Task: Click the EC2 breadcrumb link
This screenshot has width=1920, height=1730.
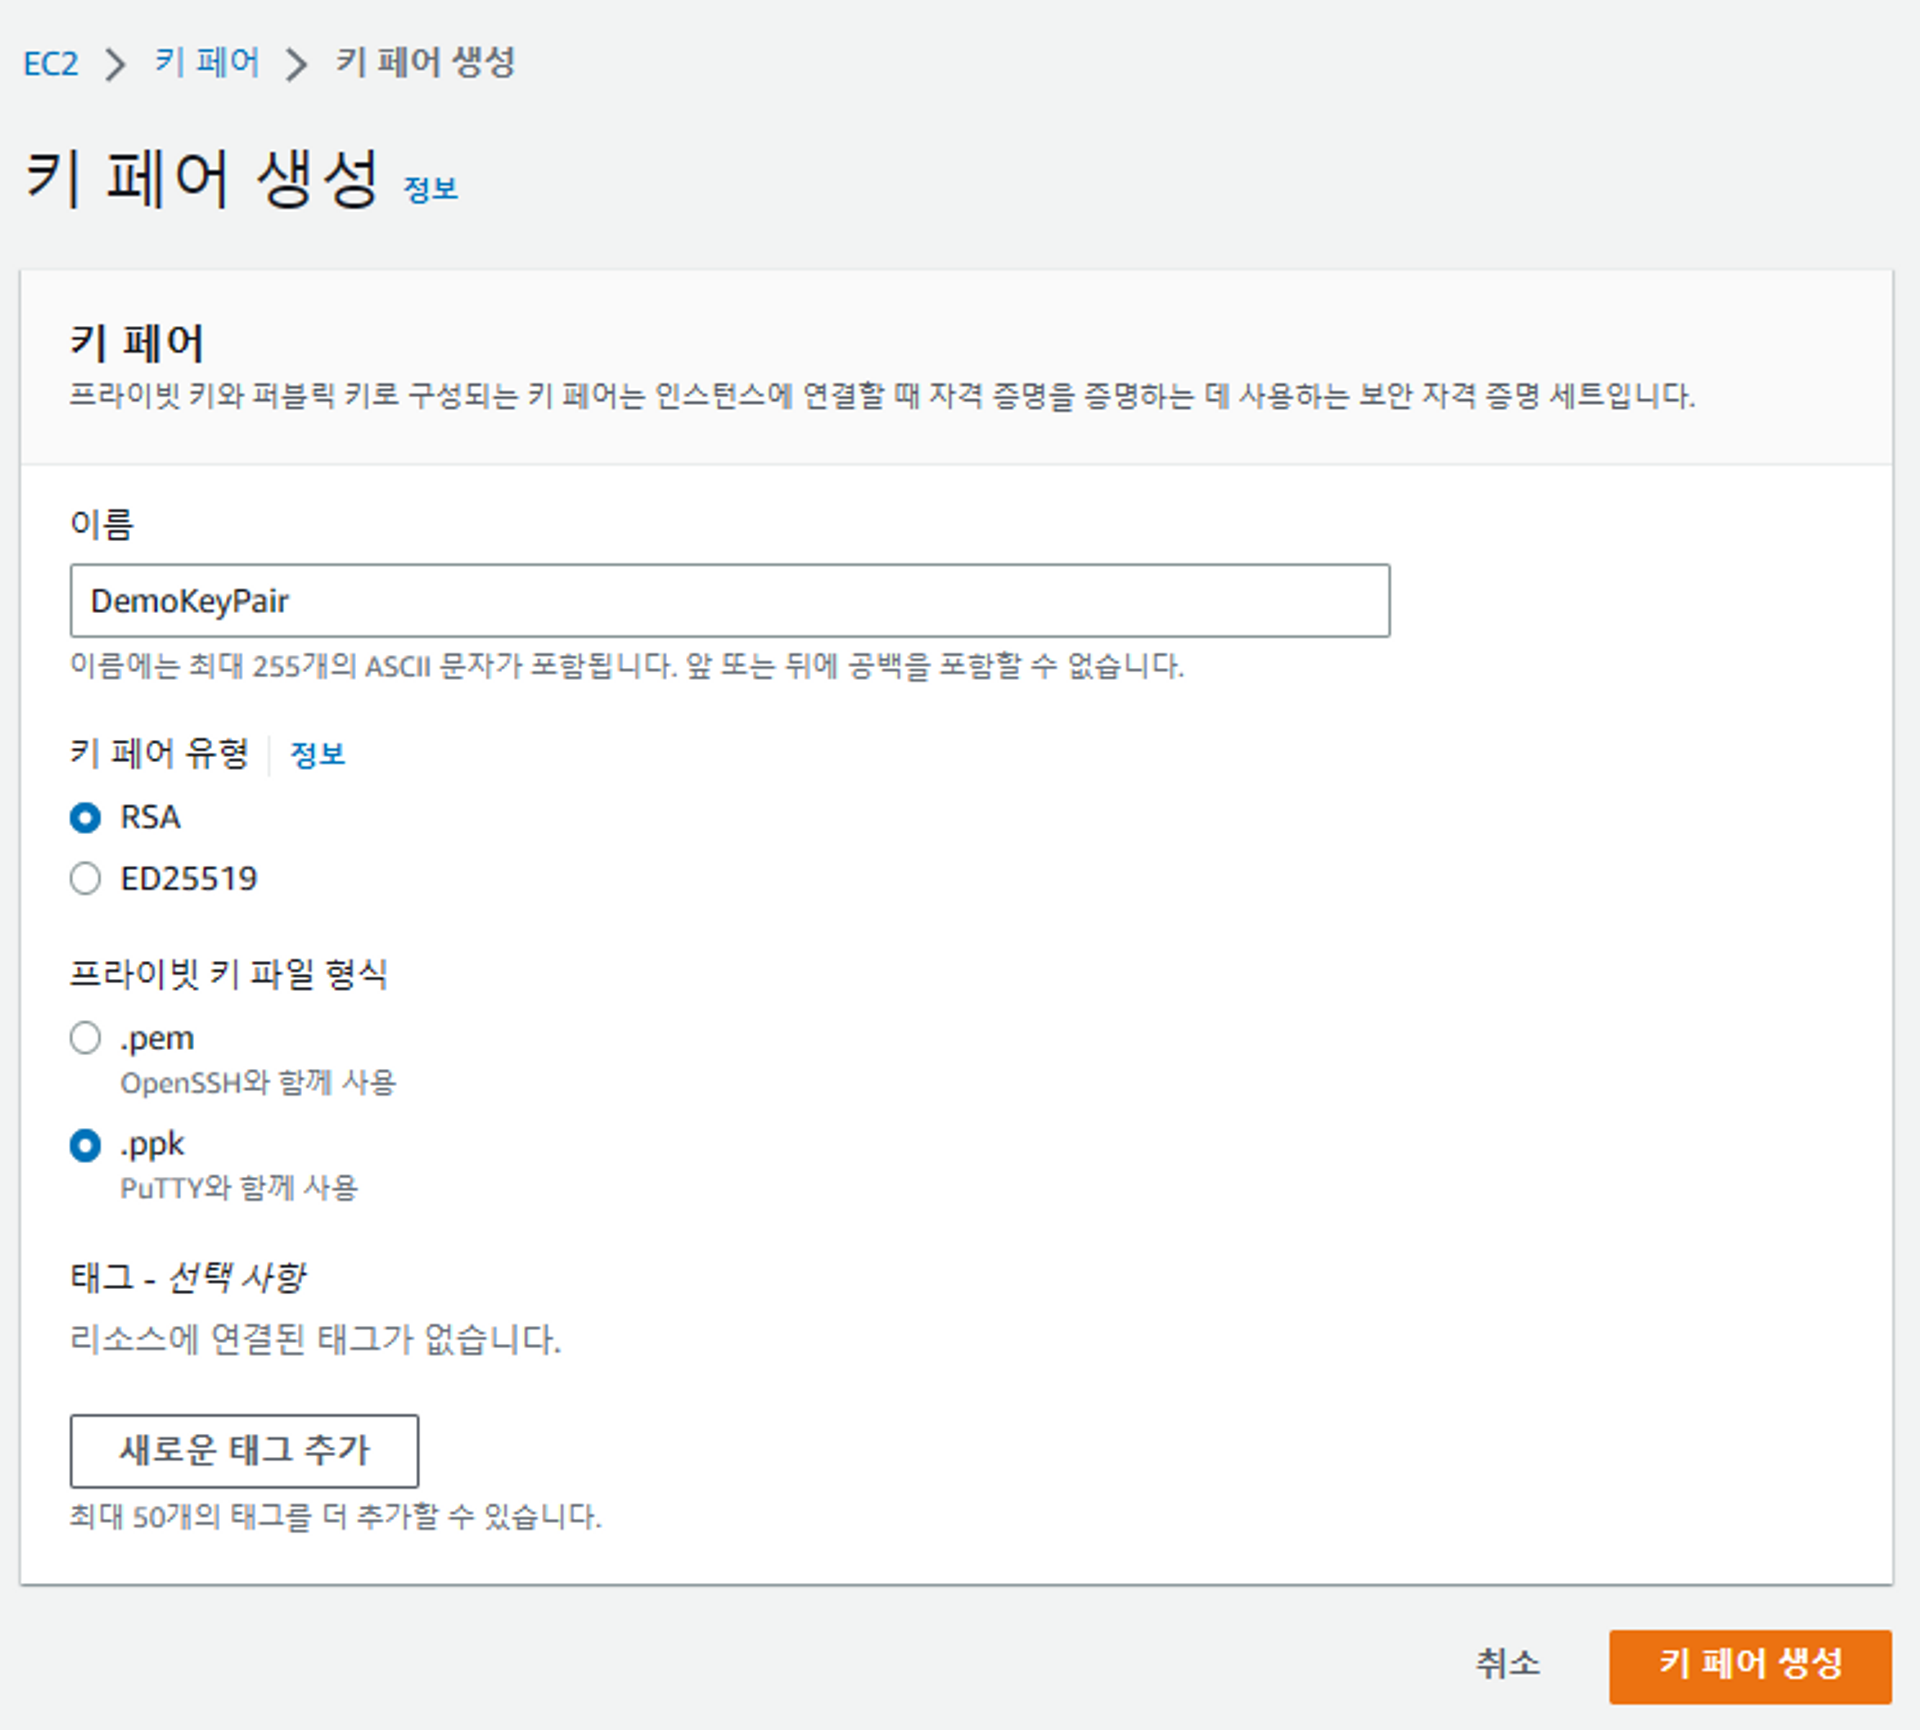Action: pyautogui.click(x=50, y=64)
